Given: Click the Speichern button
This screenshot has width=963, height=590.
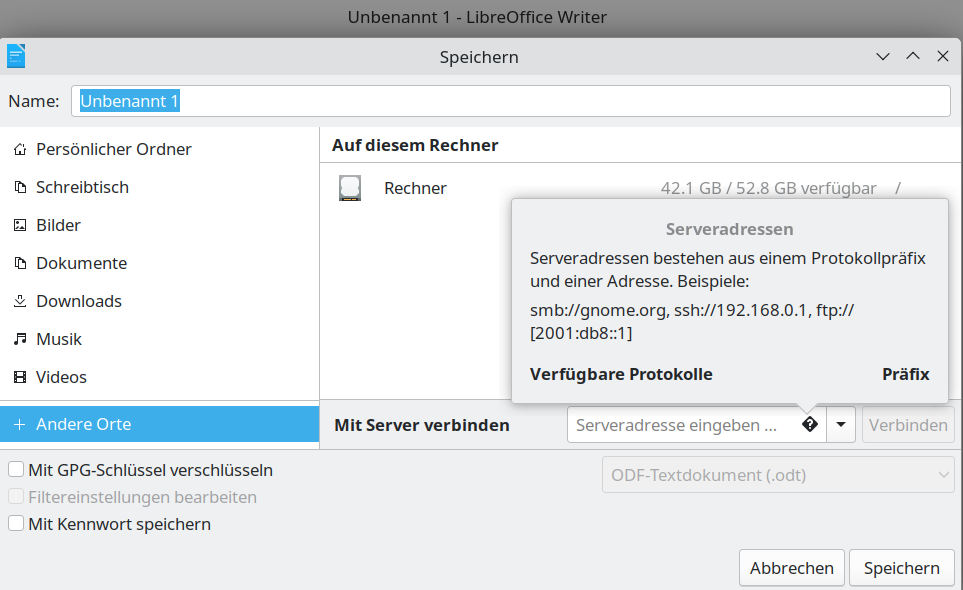Looking at the screenshot, I should tap(902, 568).
